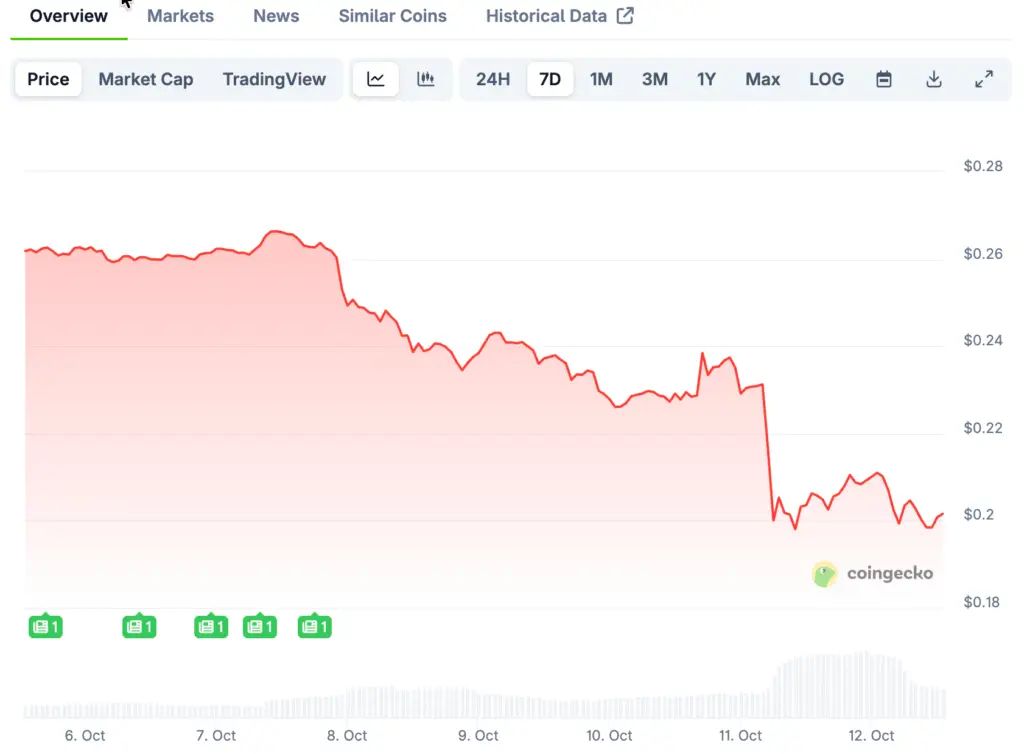The height and width of the screenshot is (754, 1024).
Task: Expand chart to fullscreen
Action: (984, 80)
